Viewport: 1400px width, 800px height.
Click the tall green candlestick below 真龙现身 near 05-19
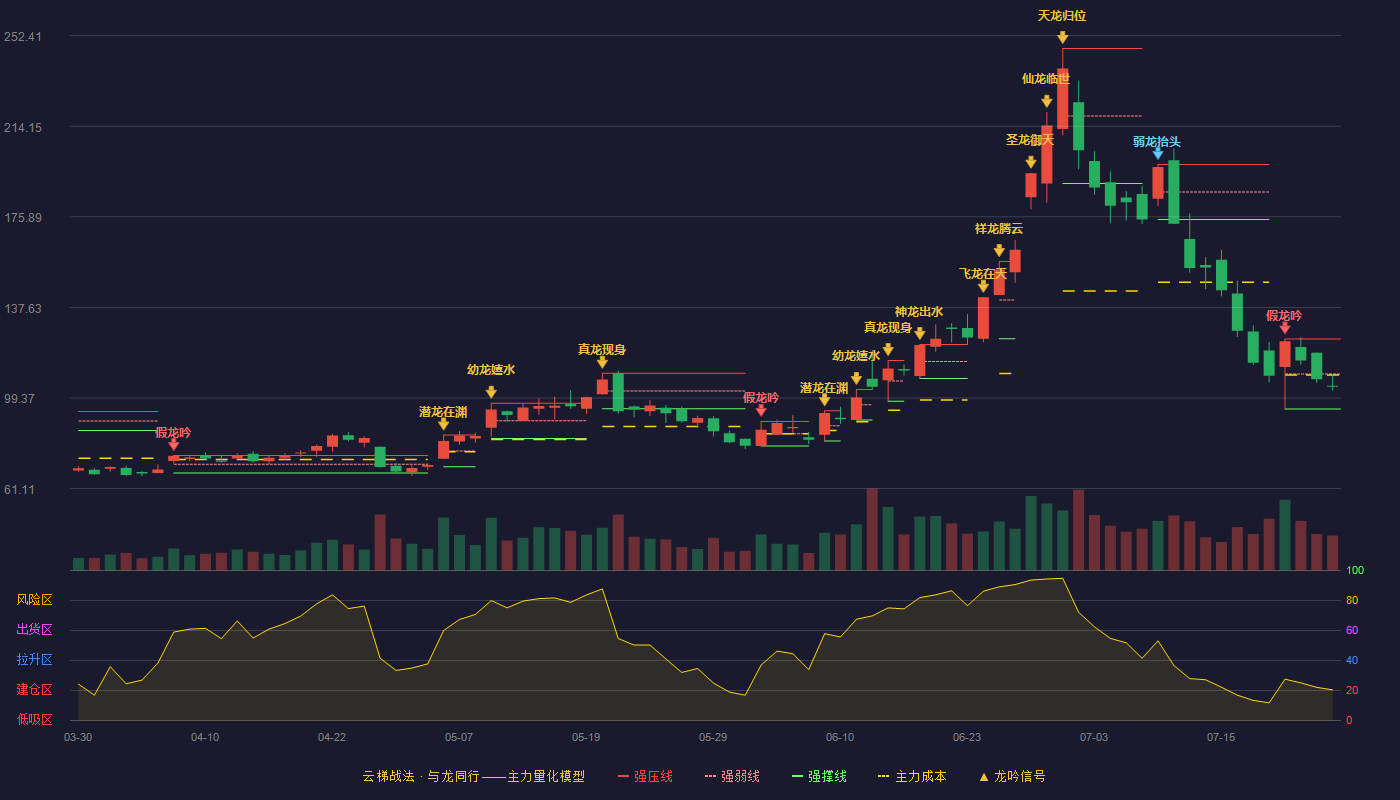(618, 392)
